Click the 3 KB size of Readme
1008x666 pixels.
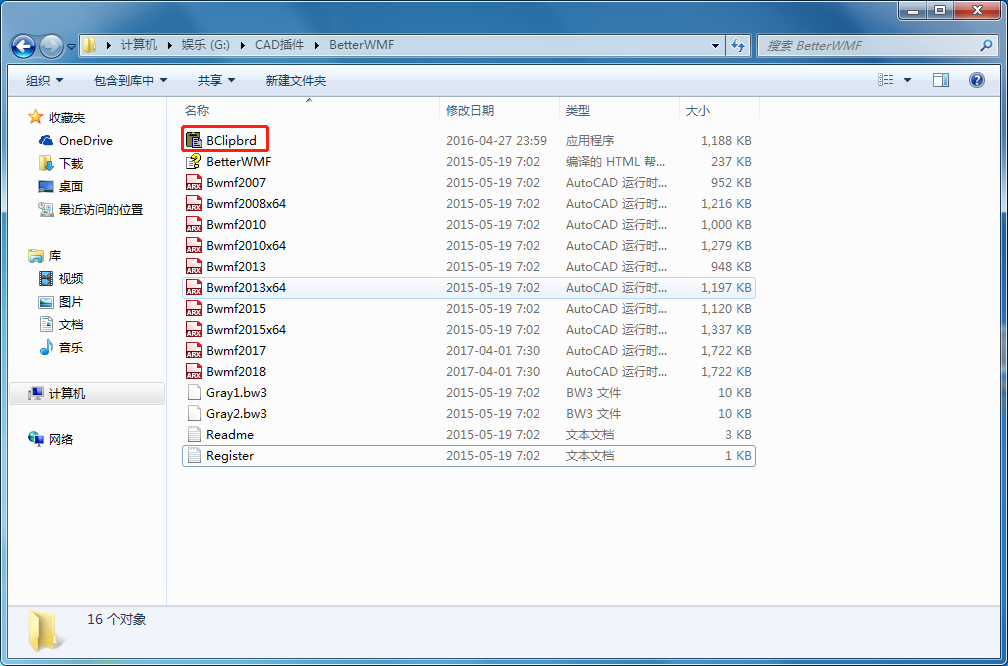pyautogui.click(x=738, y=435)
